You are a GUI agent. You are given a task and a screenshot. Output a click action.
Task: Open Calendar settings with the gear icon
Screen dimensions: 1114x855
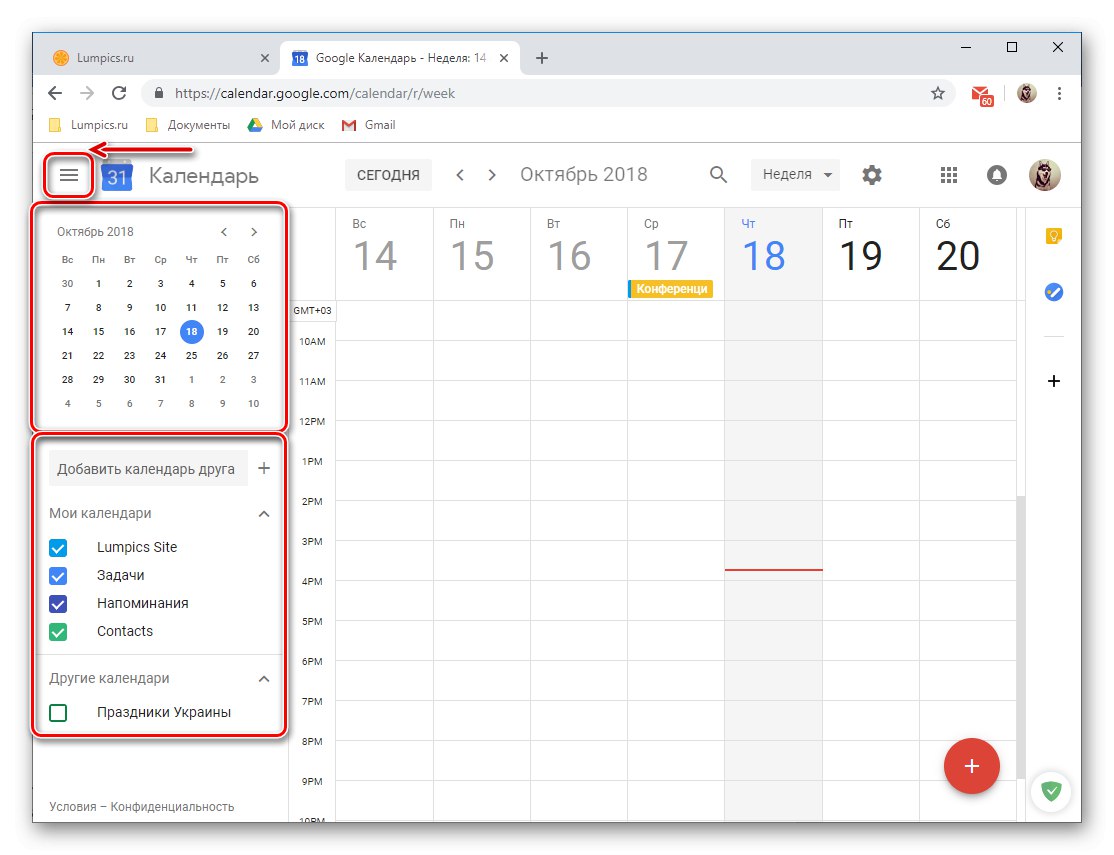[871, 174]
